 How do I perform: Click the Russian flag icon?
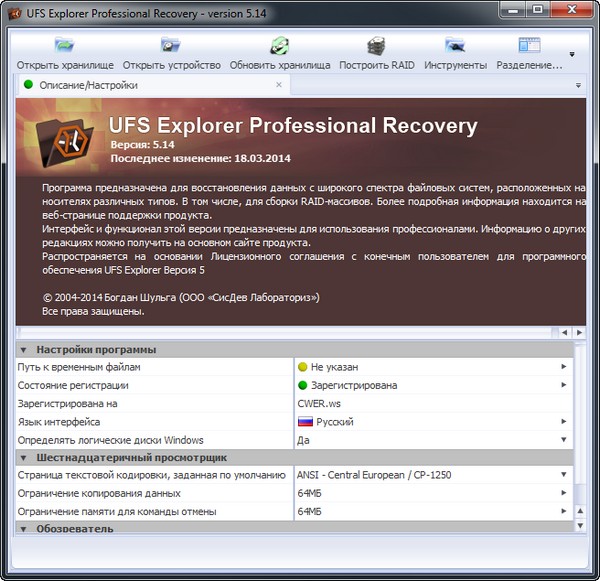pyautogui.click(x=305, y=422)
